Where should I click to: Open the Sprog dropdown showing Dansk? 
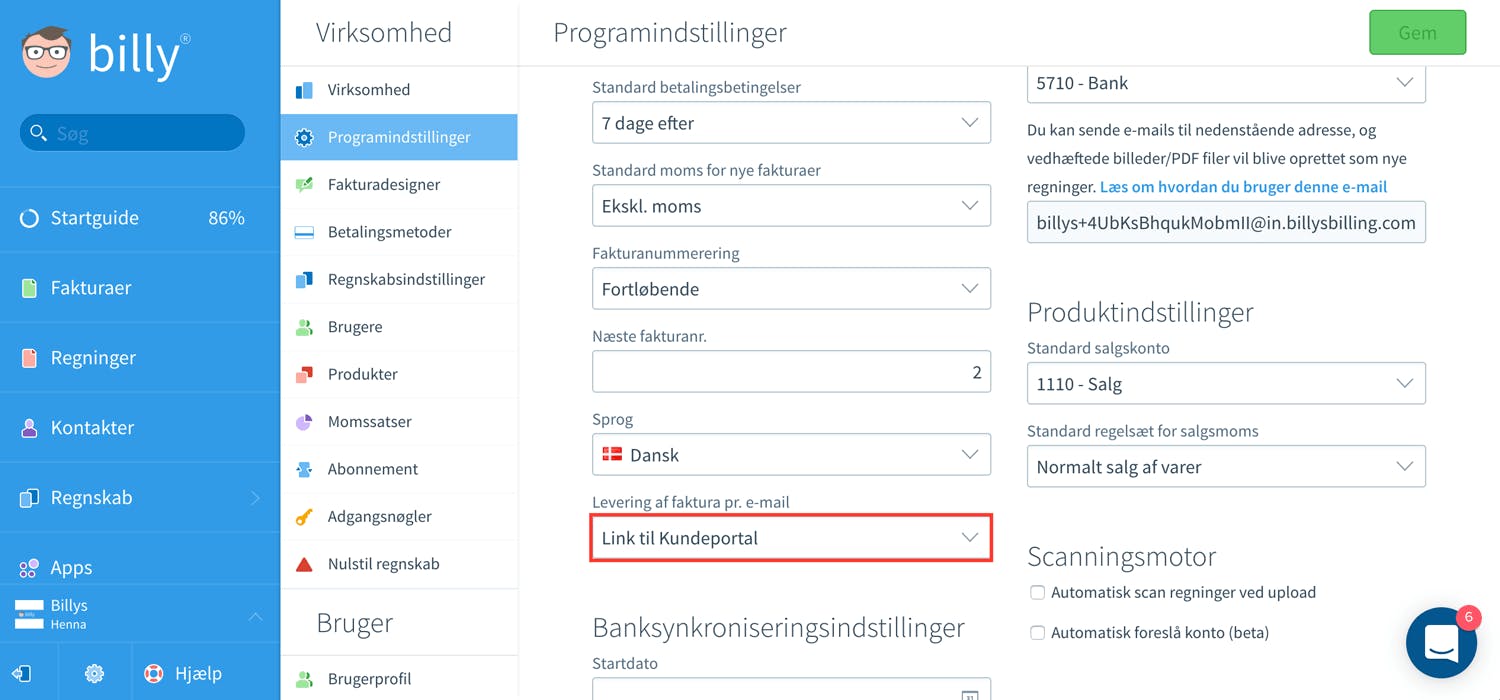click(791, 455)
